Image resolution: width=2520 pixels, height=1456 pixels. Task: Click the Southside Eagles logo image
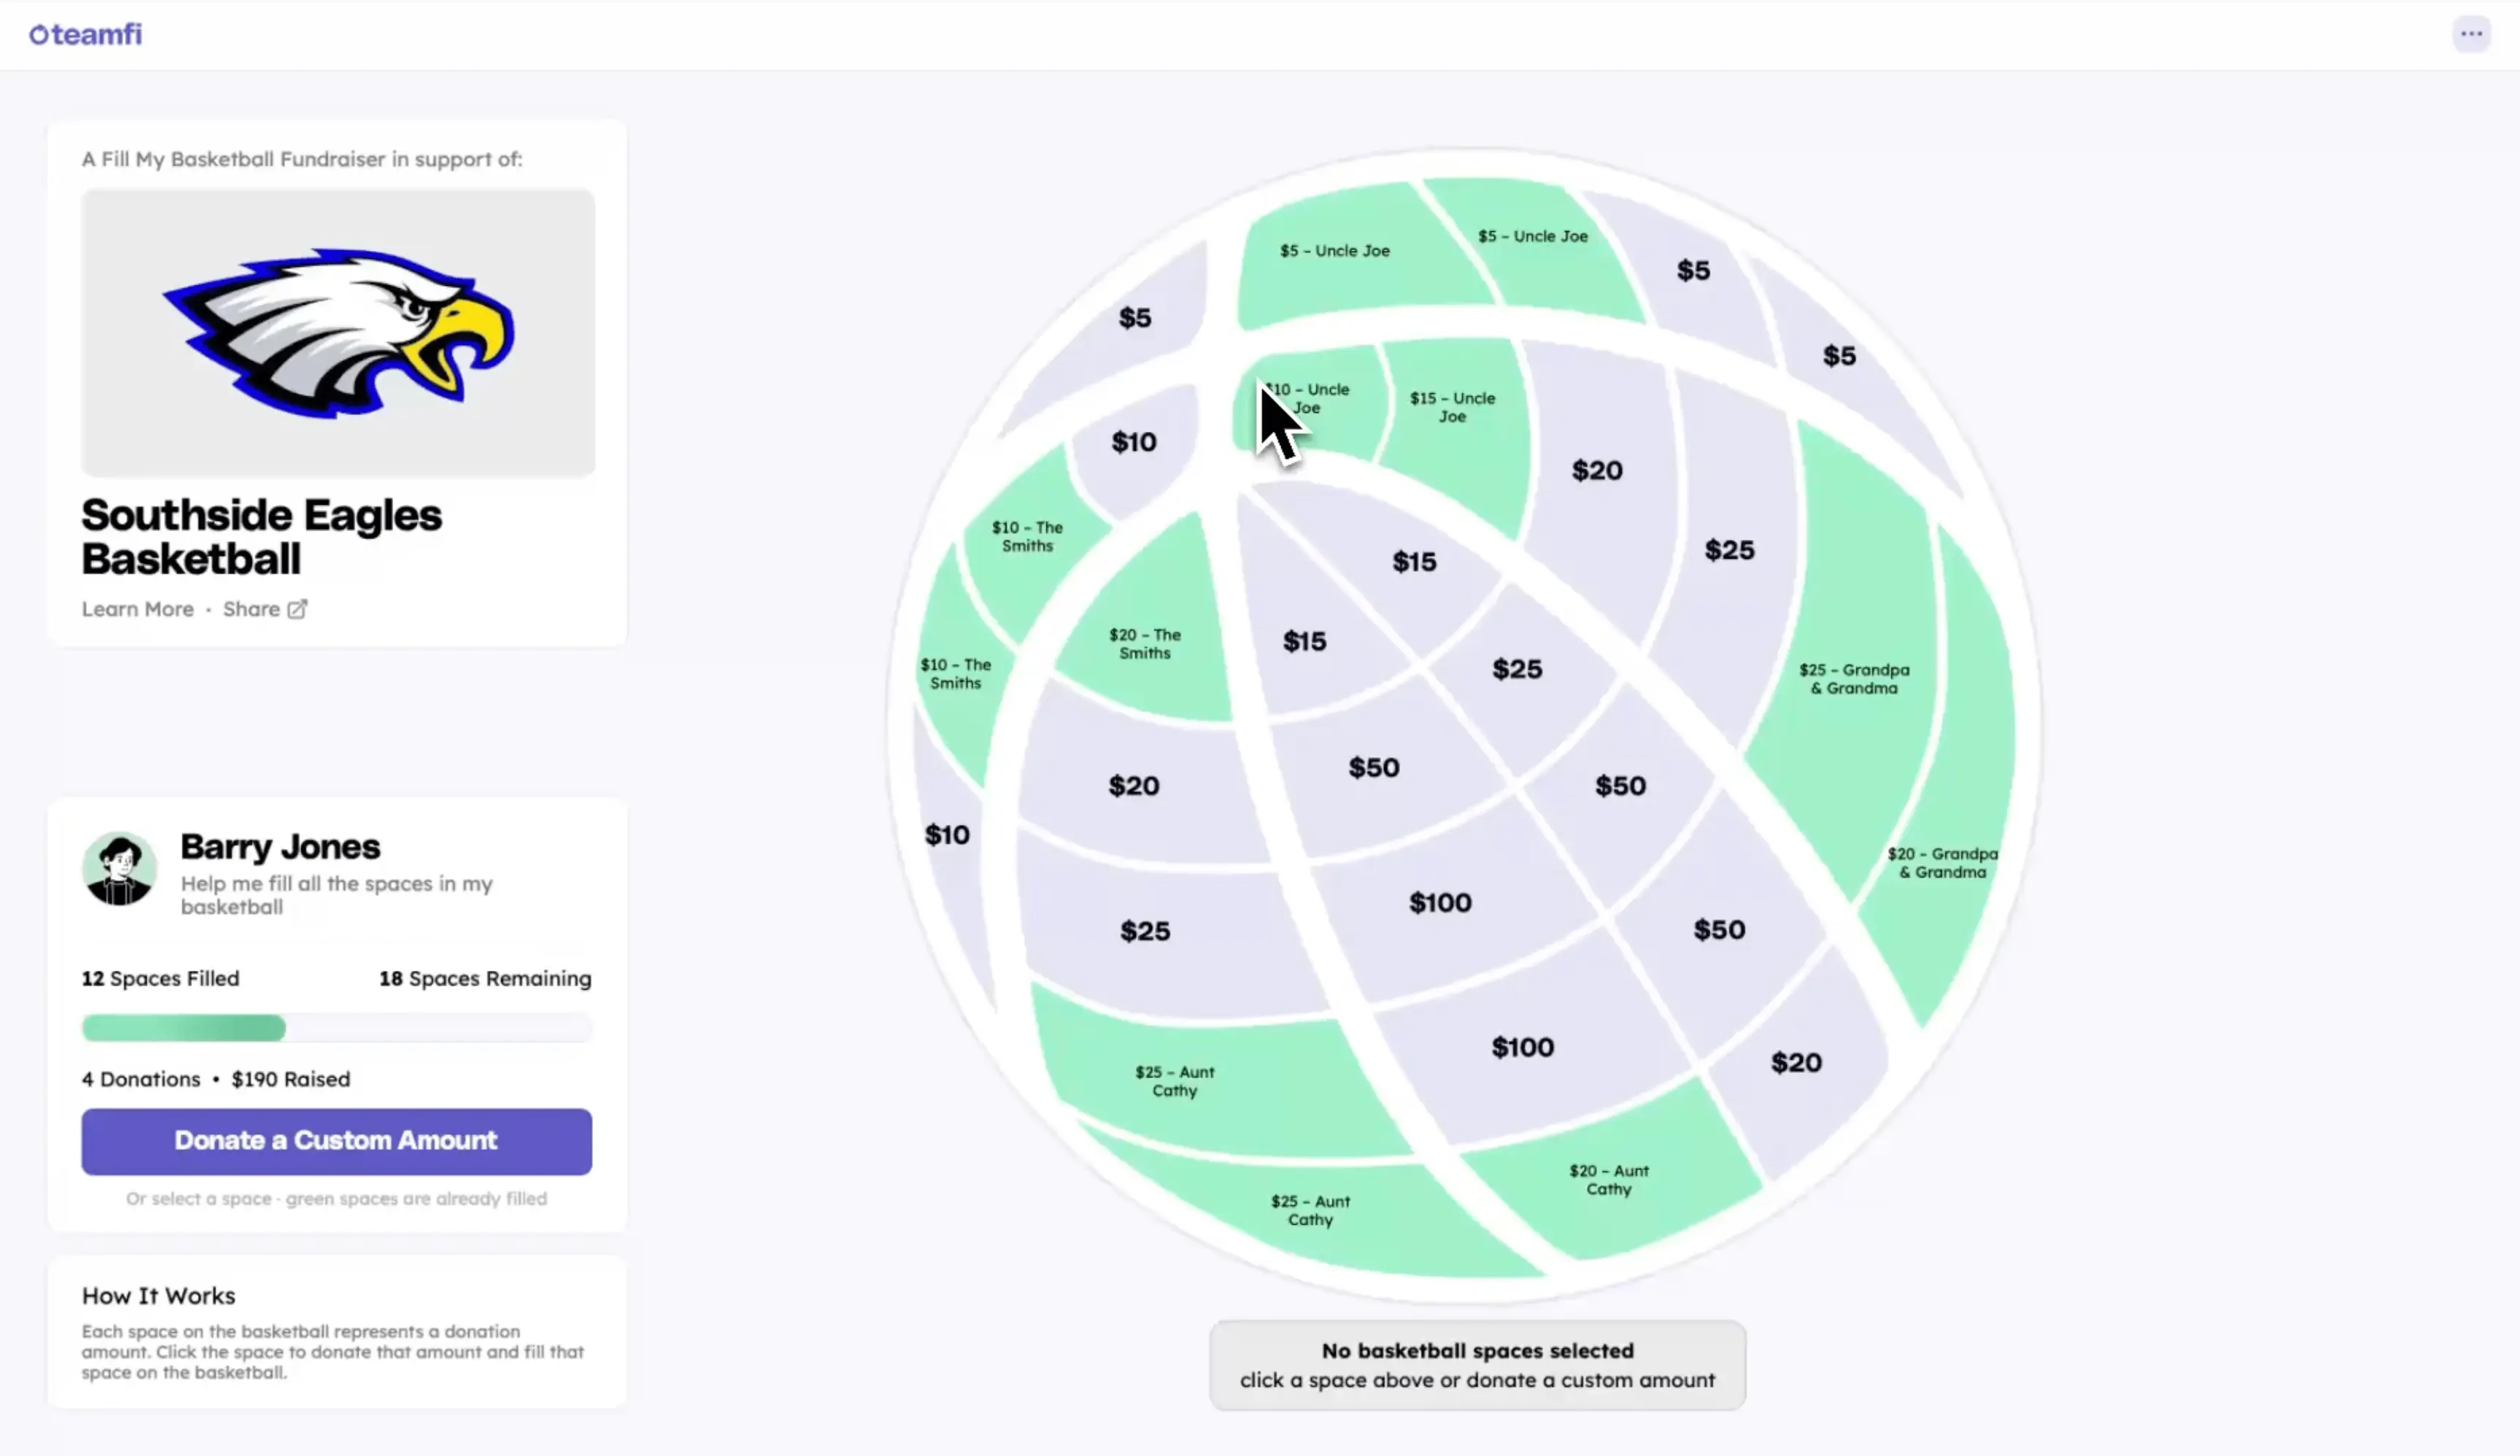pos(338,332)
